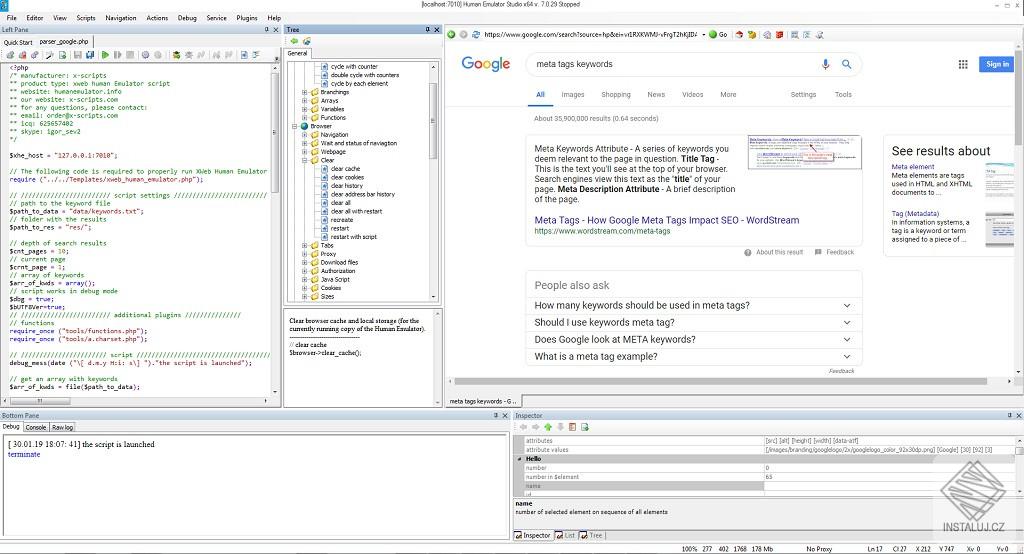Screen dimensions: 1024x554
Task: Pin the Left Pane with its pushpin icon
Action: [x=266, y=29]
